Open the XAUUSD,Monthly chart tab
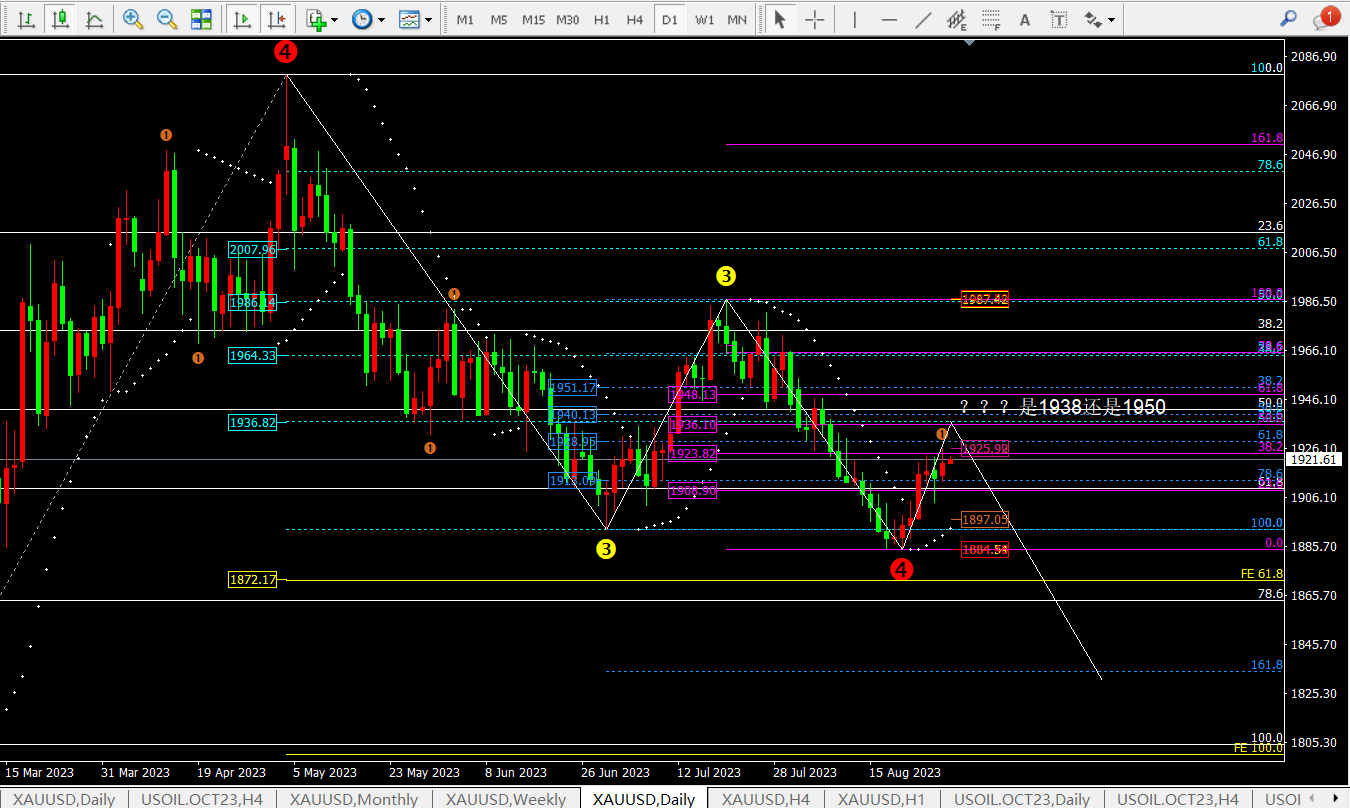1350x808 pixels. click(x=354, y=799)
